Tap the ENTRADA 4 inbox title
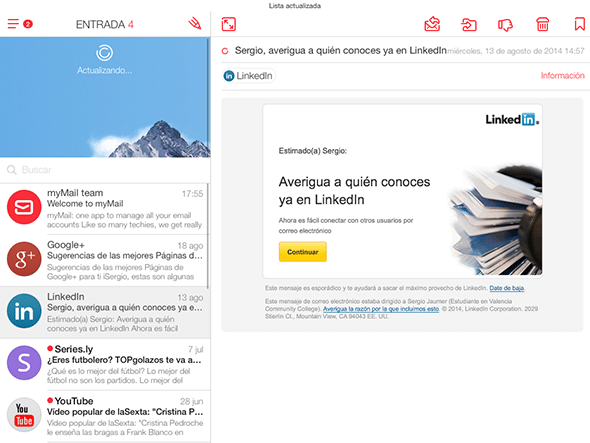590x443 pixels. tap(105, 24)
